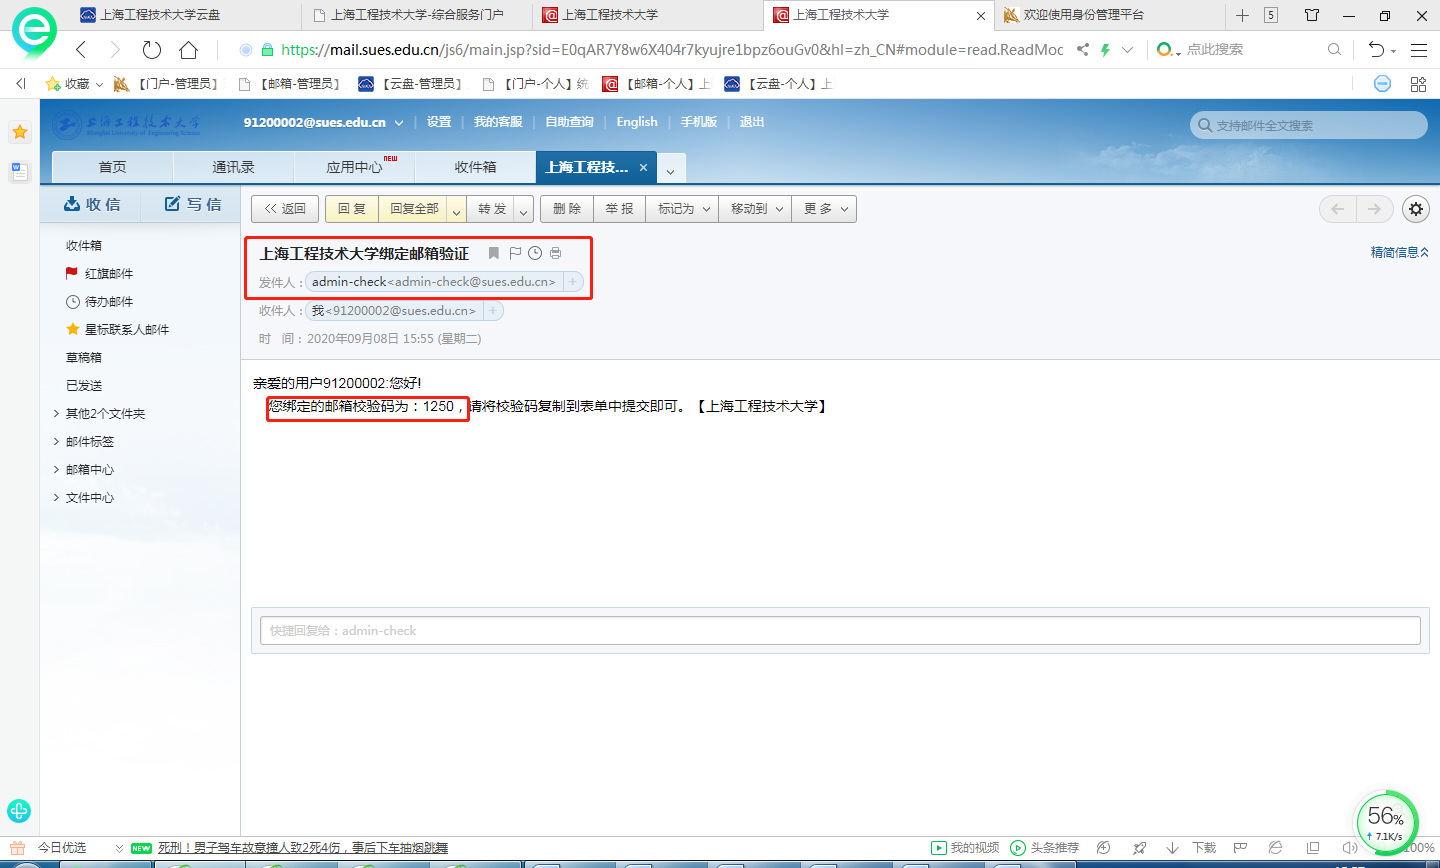Click the 举报 button
The image size is (1440, 868).
619,209
